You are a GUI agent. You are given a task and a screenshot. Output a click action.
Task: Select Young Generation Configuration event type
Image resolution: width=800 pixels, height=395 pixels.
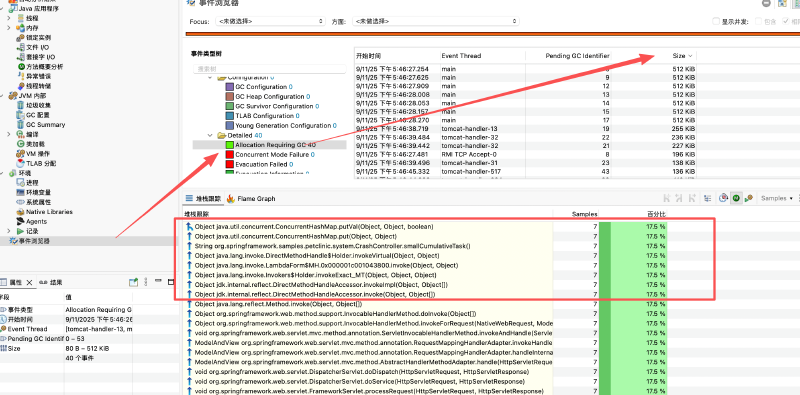(283, 126)
